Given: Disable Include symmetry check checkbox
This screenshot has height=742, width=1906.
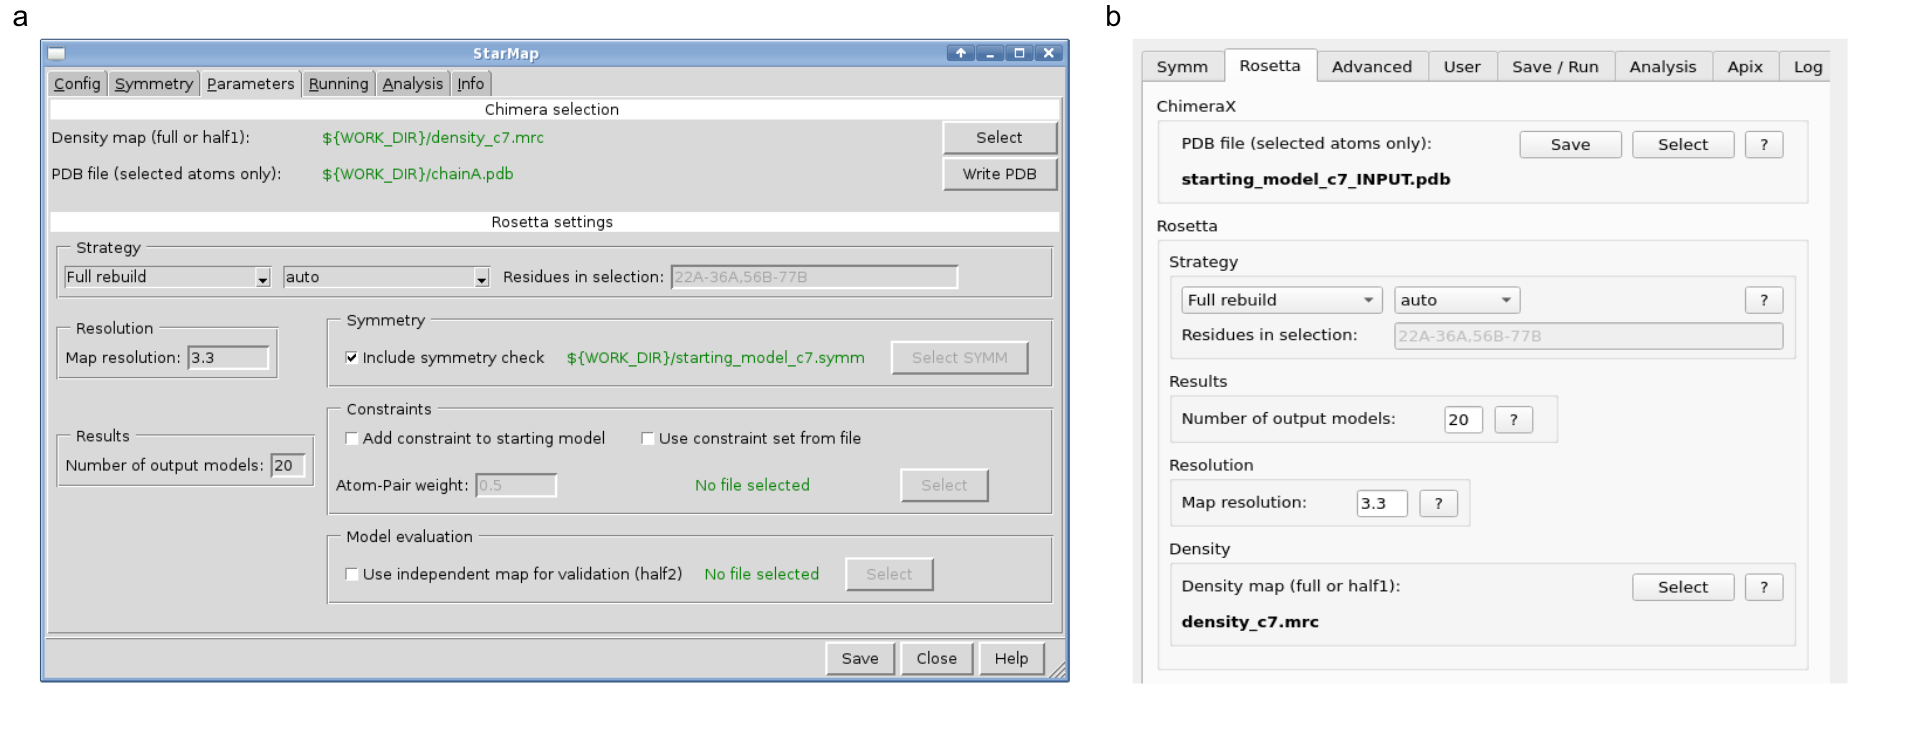Looking at the screenshot, I should (352, 358).
